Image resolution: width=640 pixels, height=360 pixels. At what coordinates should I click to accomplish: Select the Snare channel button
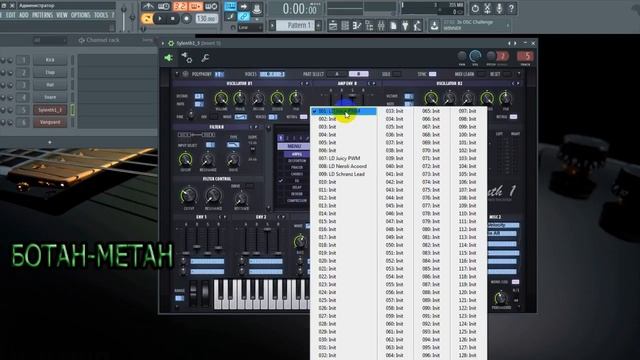[x=50, y=97]
